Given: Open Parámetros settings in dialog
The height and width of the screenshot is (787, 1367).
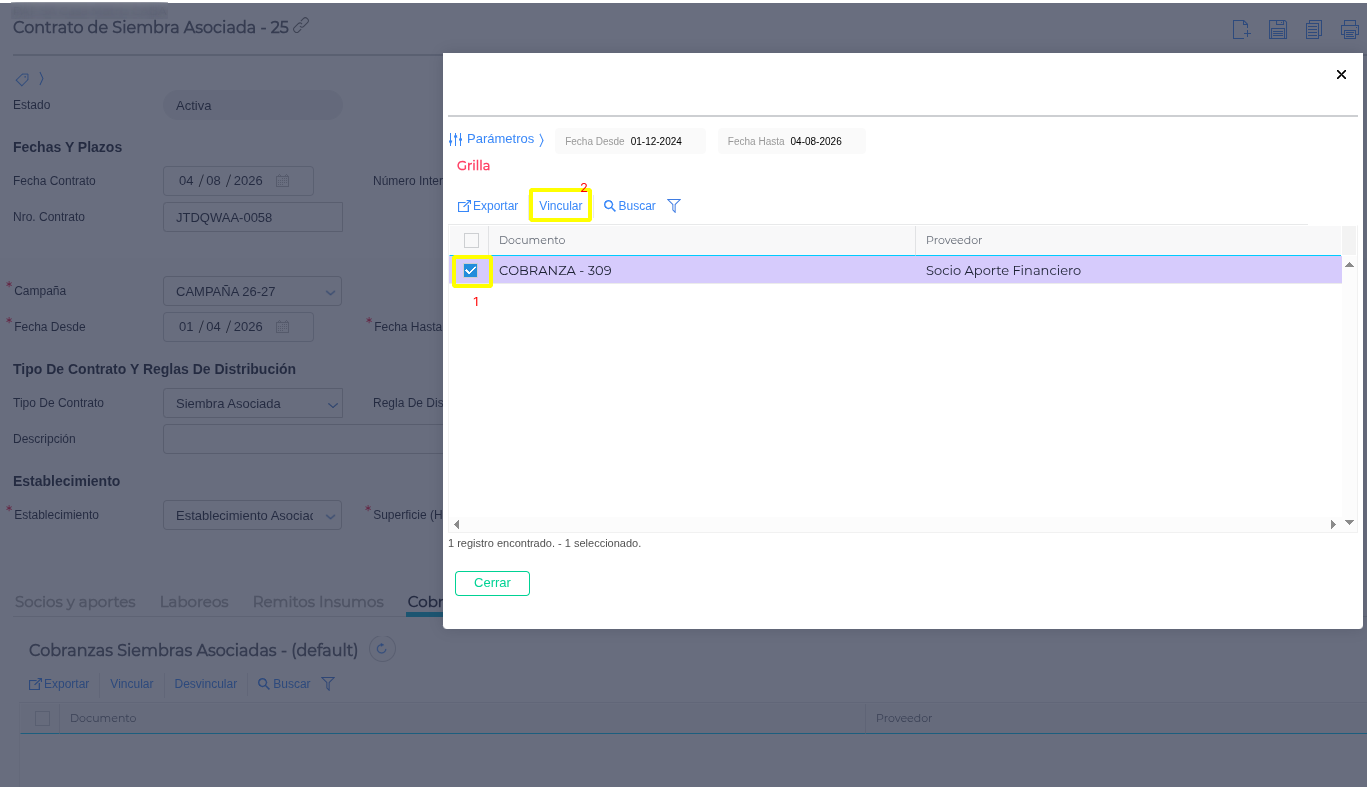Looking at the screenshot, I should (x=496, y=139).
